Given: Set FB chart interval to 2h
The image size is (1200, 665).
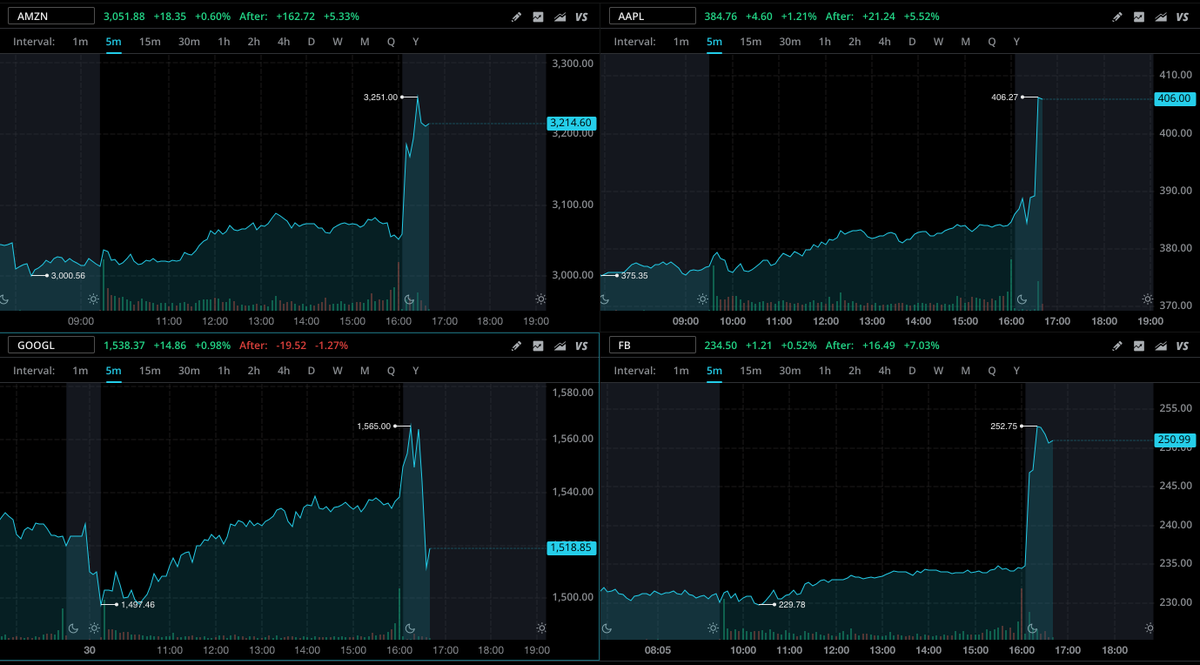Looking at the screenshot, I should click(855, 371).
